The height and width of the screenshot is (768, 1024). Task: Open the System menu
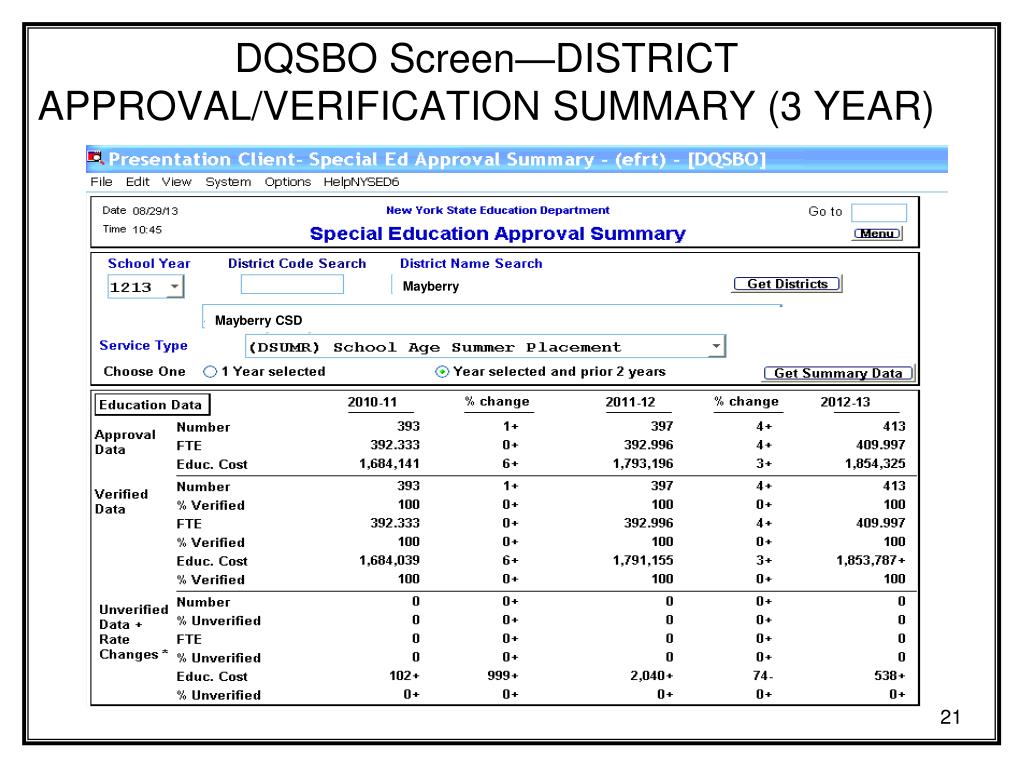228,182
